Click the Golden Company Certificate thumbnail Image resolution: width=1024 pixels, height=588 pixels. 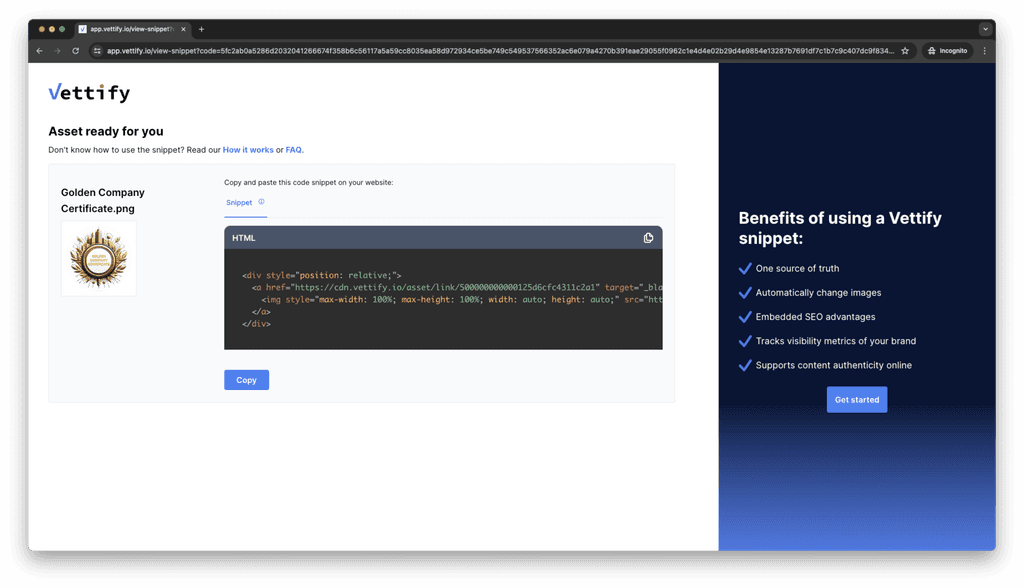click(x=99, y=259)
